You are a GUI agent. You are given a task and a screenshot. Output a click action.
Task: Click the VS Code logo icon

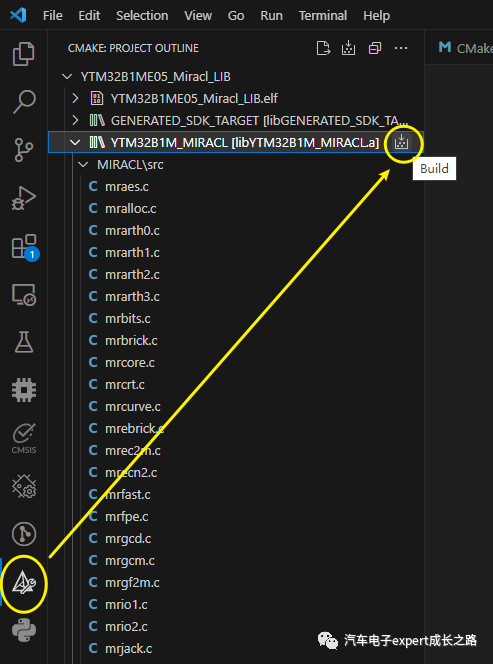point(18,15)
